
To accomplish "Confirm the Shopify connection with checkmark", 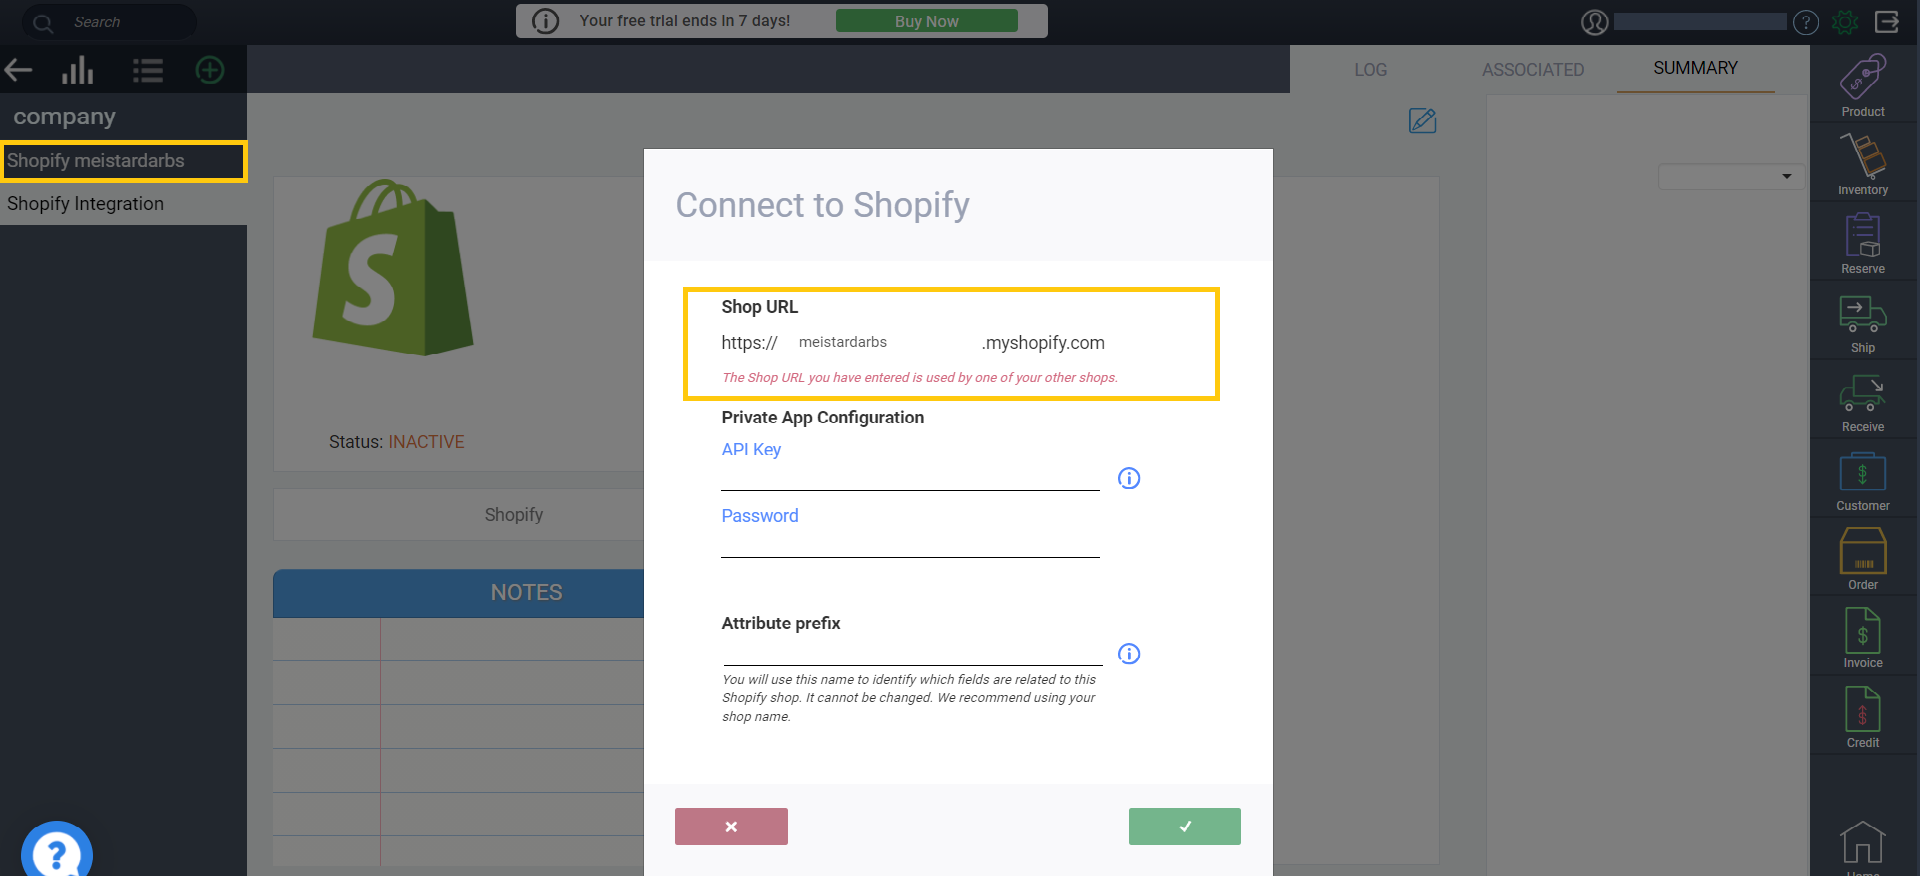I will click(1184, 827).
